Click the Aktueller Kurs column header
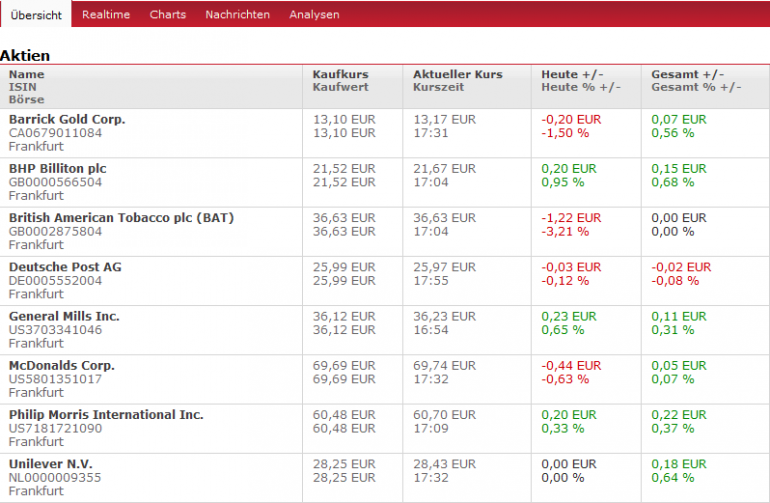Screen dimensions: 770x503 click(x=458, y=74)
